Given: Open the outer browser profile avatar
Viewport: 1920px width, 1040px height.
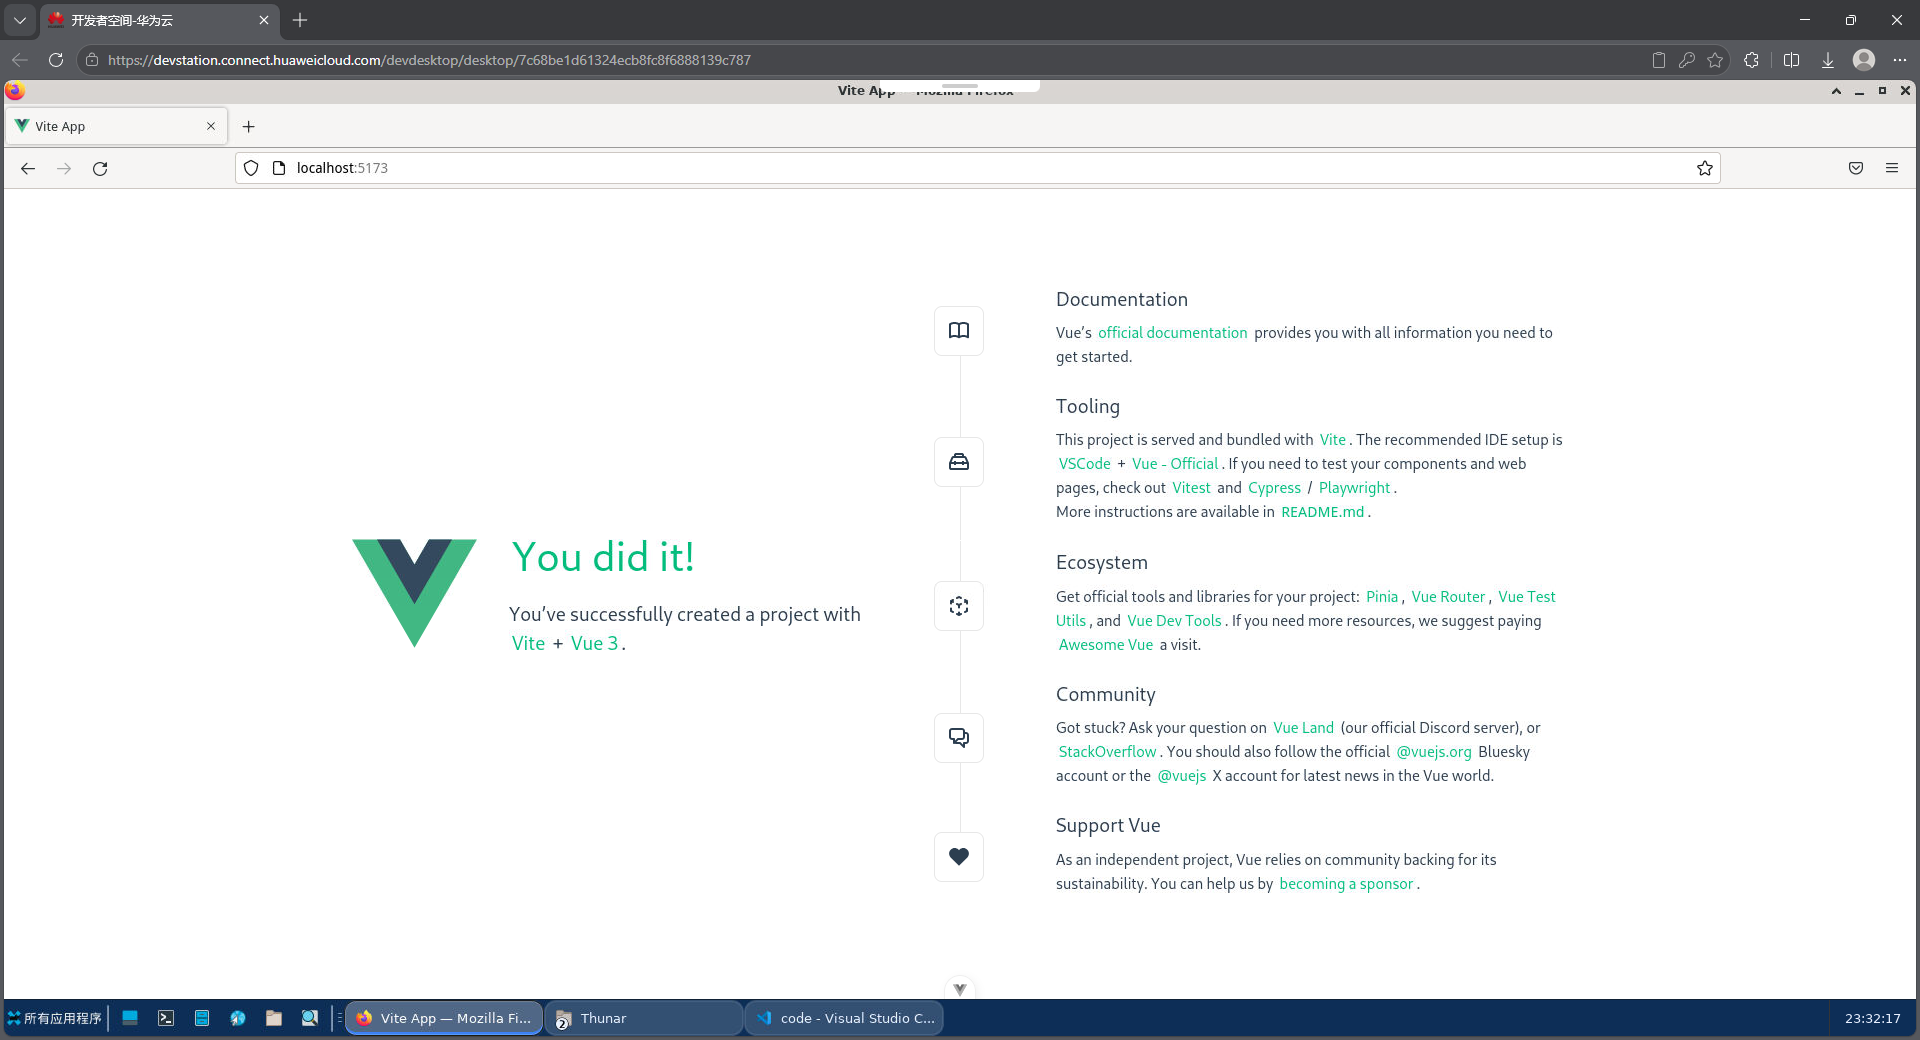Looking at the screenshot, I should click(1864, 60).
